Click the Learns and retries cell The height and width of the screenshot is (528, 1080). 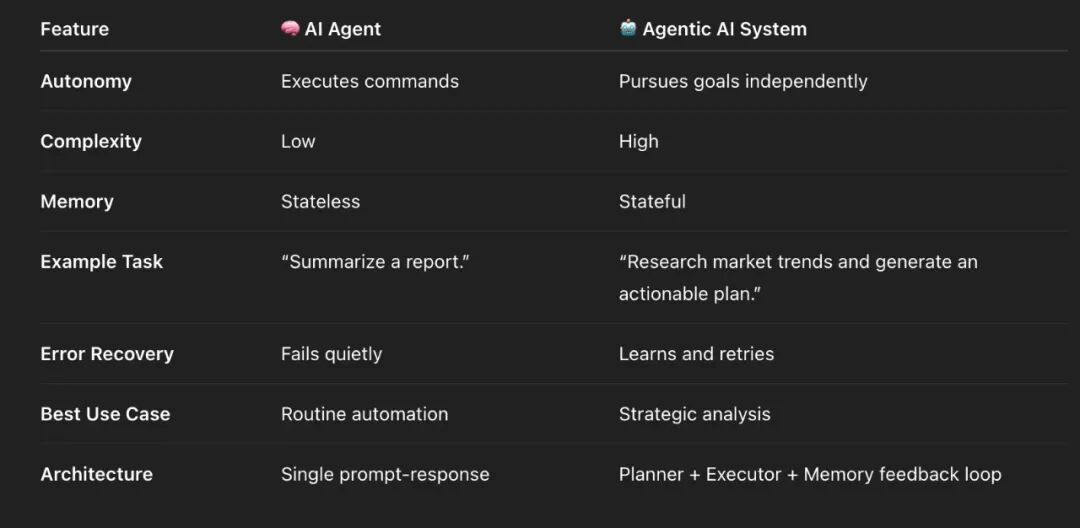point(696,353)
